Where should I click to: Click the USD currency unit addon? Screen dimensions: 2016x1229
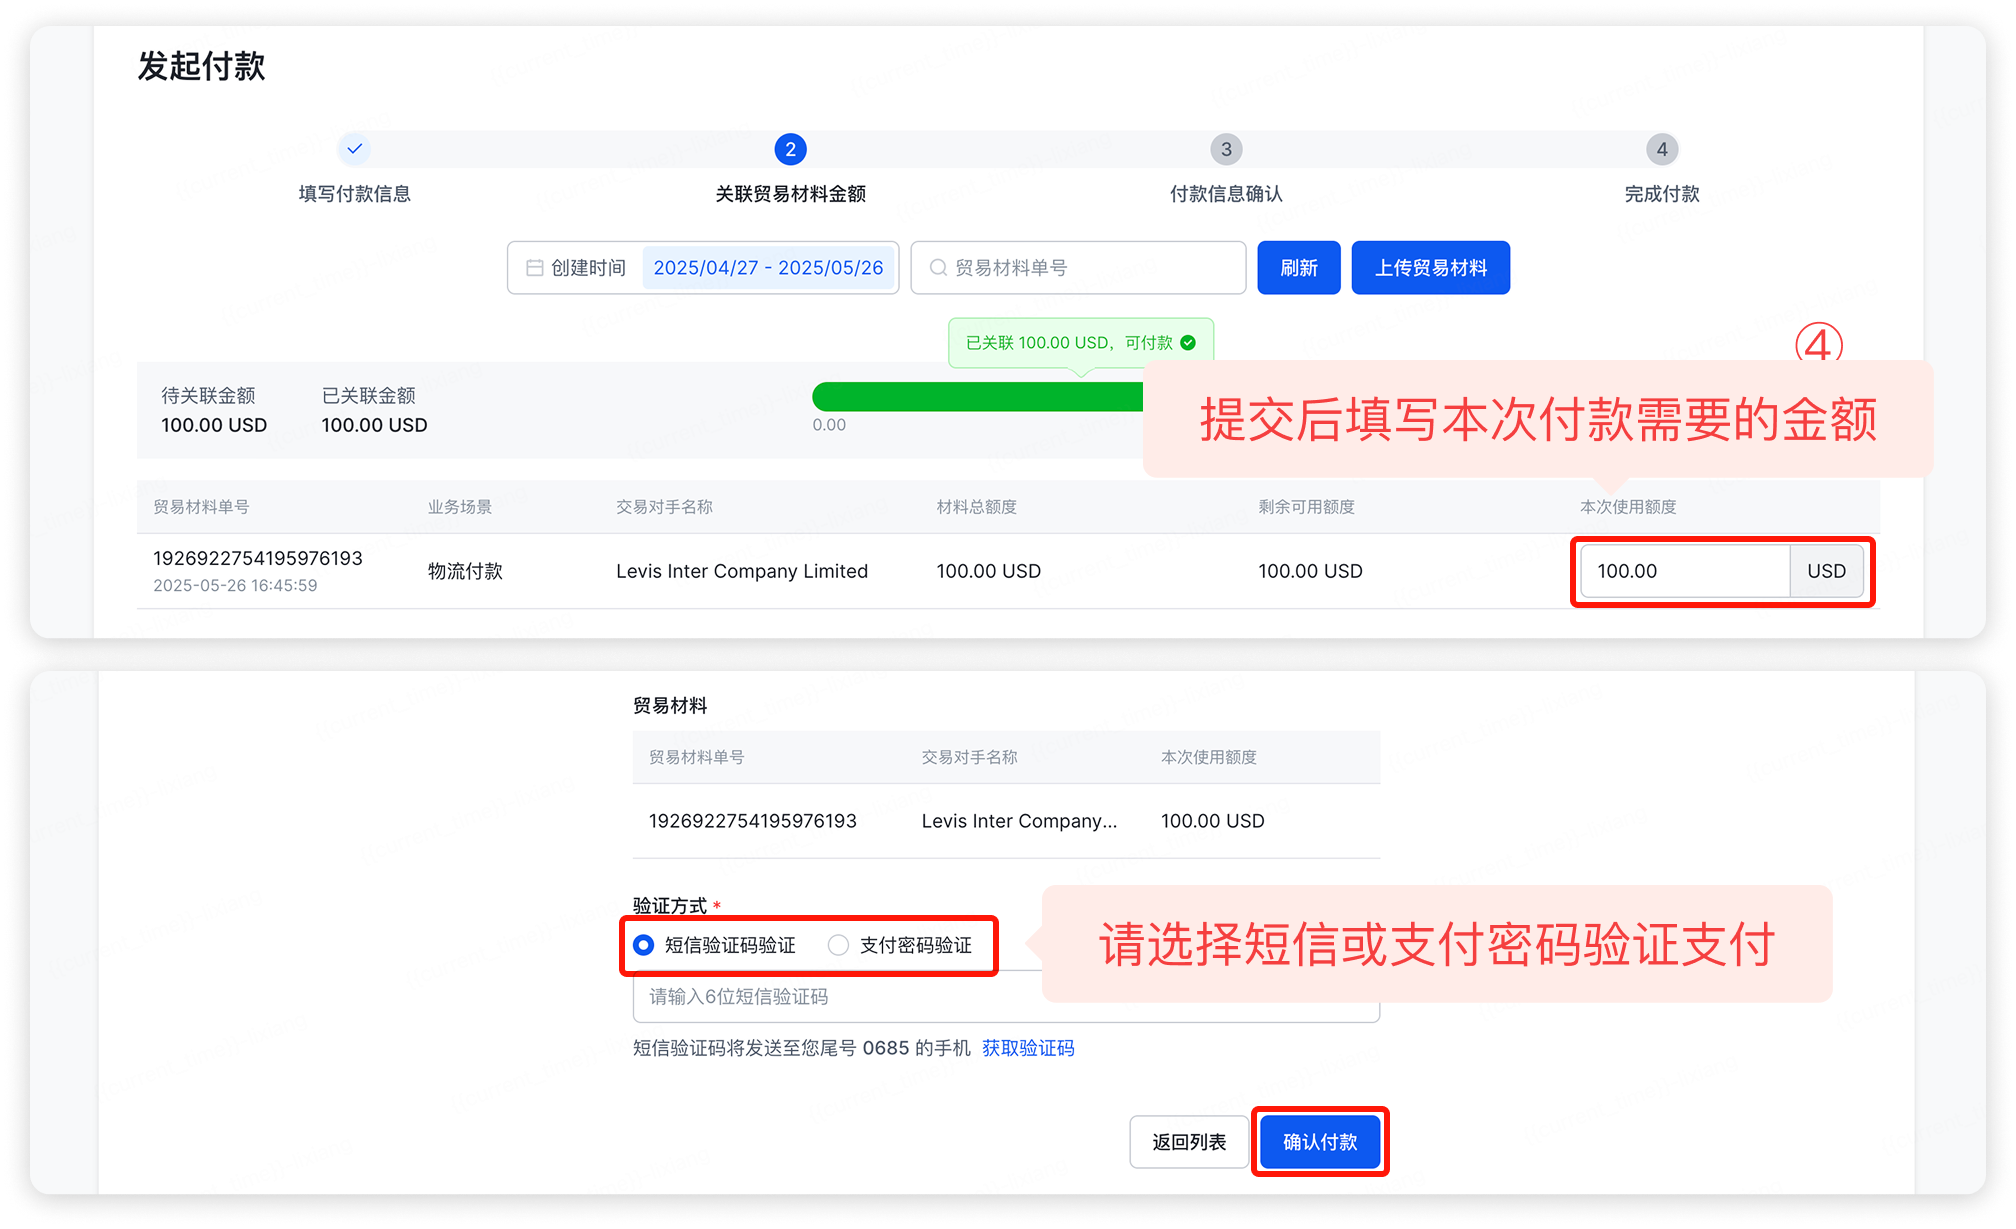click(x=1826, y=571)
